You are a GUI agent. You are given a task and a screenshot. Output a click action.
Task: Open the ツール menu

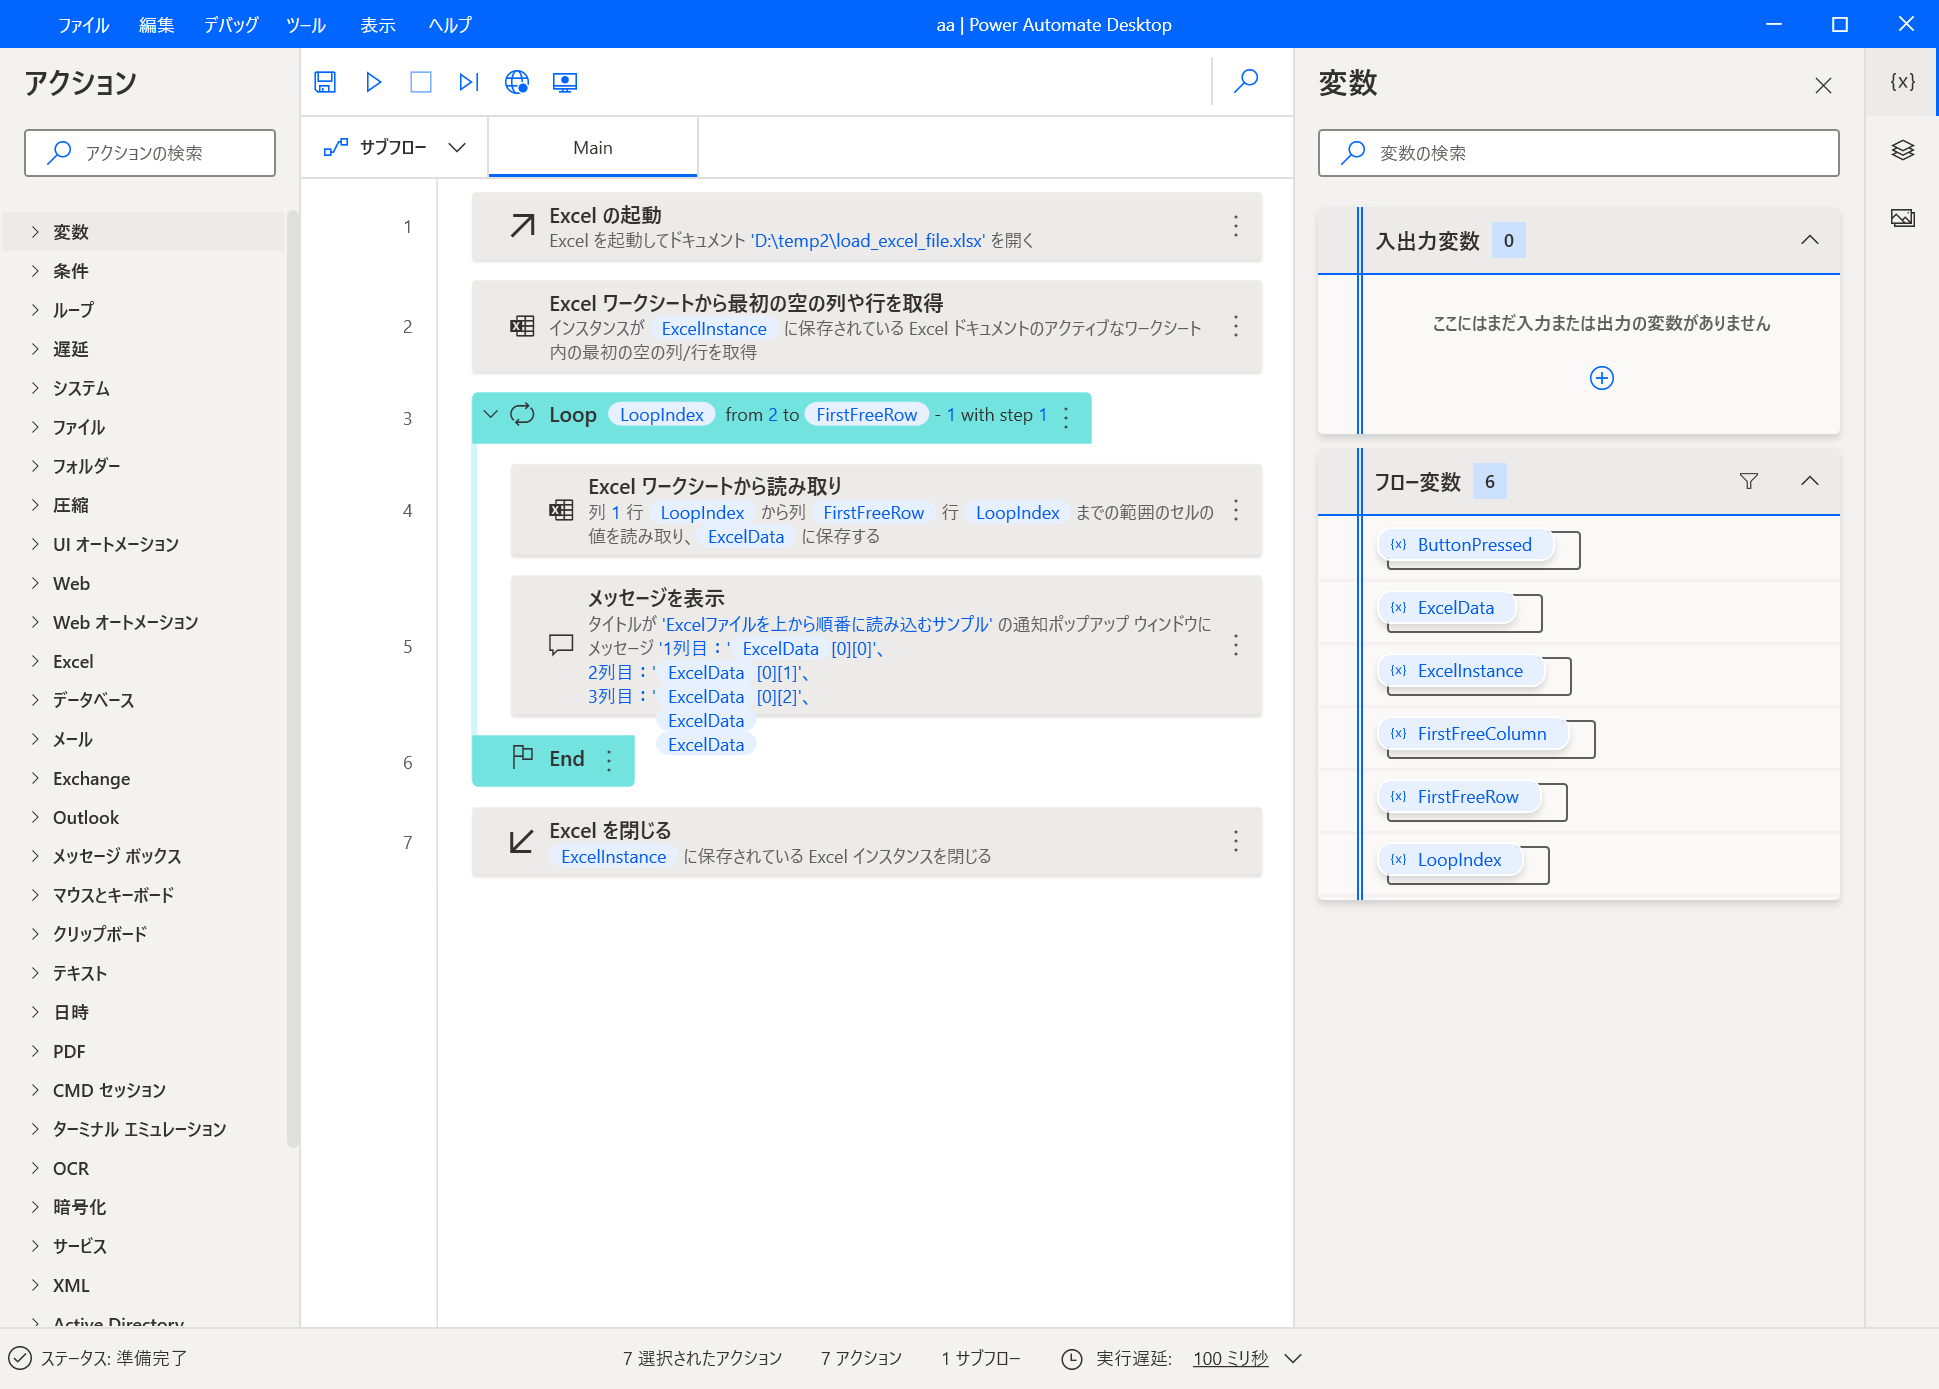pos(305,25)
